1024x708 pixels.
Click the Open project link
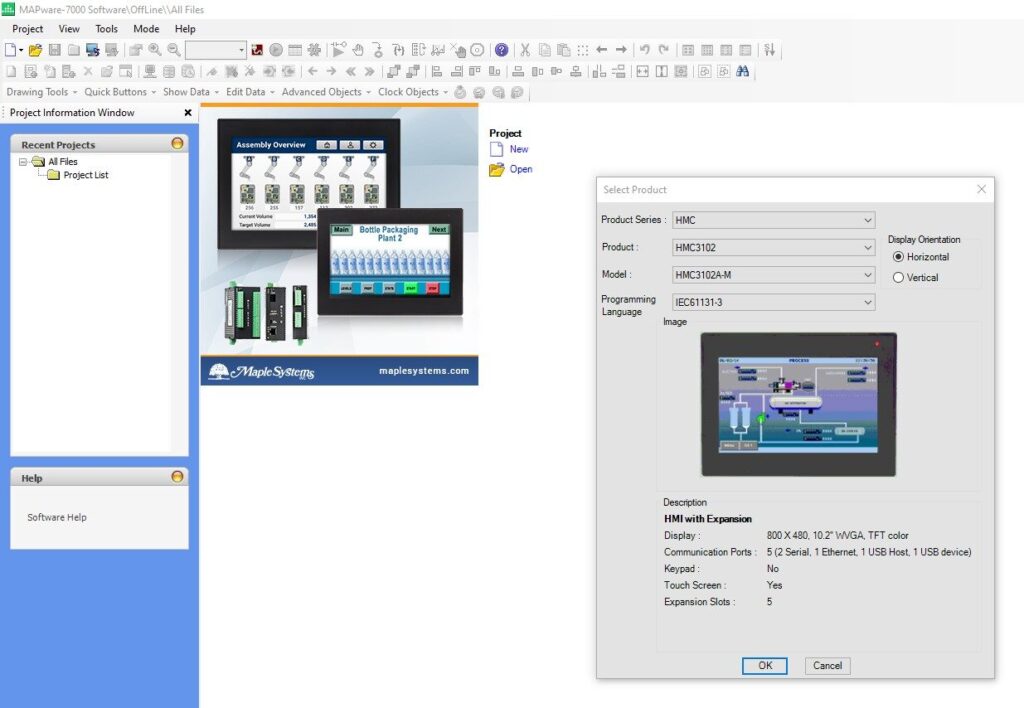click(x=520, y=169)
